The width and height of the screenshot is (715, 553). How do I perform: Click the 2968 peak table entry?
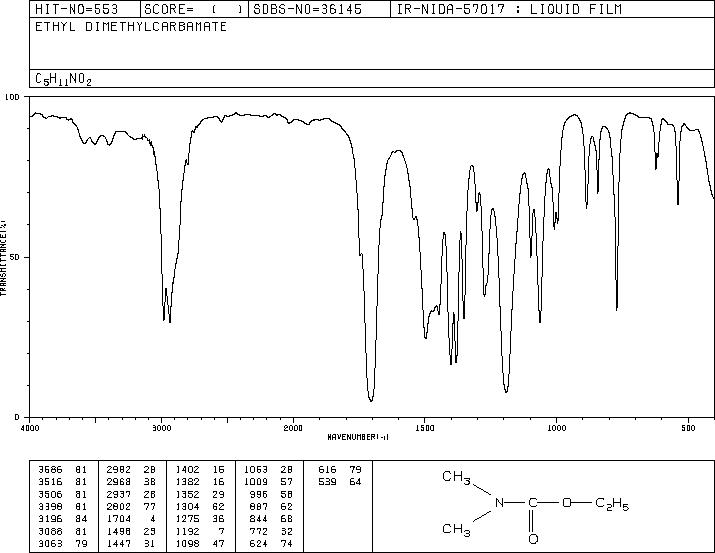(131, 482)
